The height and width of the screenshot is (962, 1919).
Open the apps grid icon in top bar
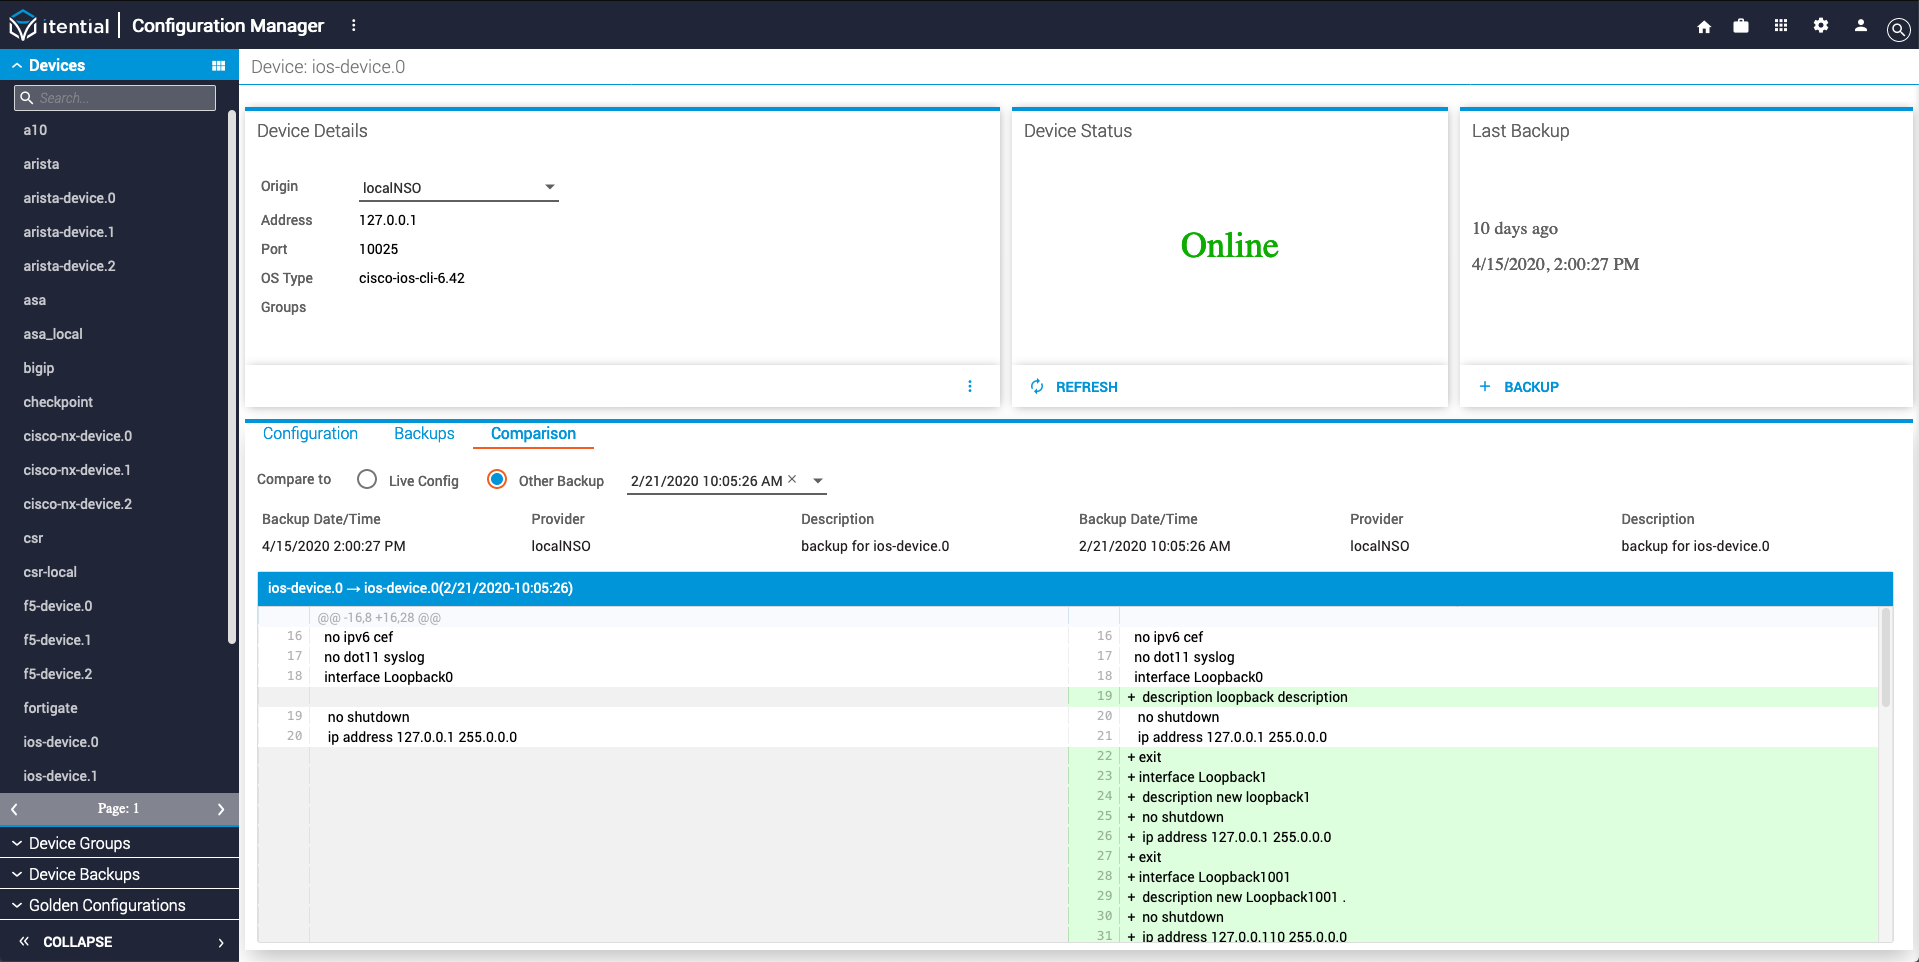click(1781, 26)
